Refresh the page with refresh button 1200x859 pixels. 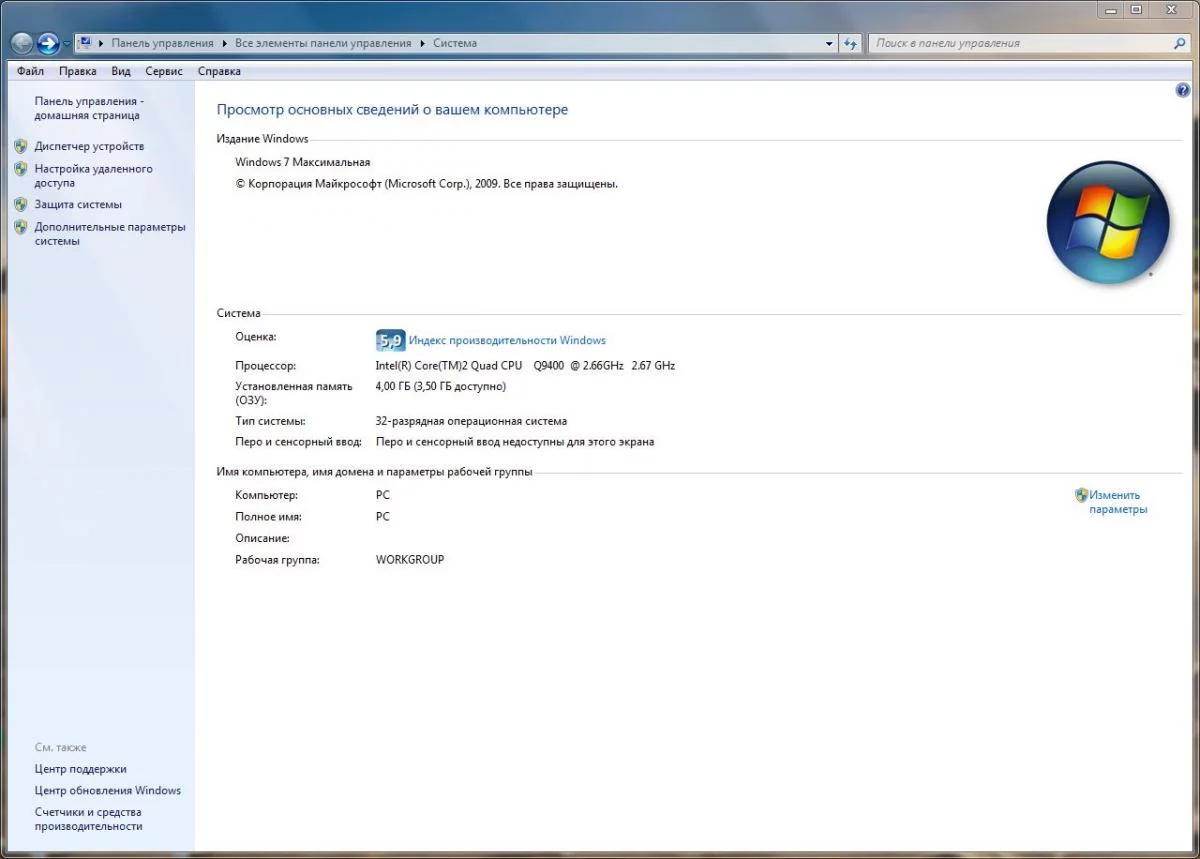pos(850,43)
